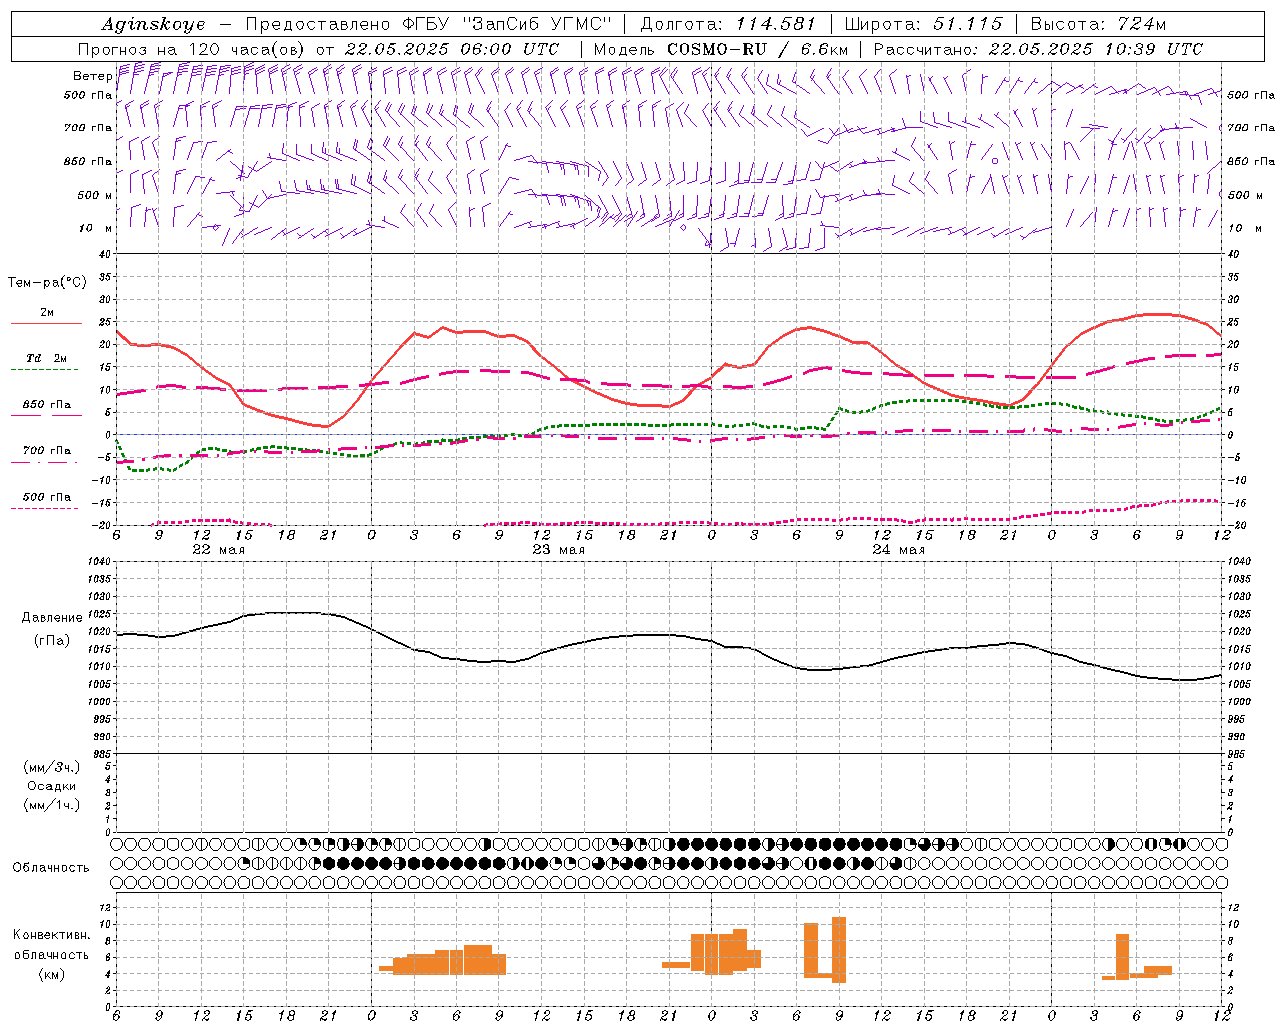Click the 'Облачность' cloud cover label
The width and height of the screenshot is (1280, 1024).
pos(51,868)
